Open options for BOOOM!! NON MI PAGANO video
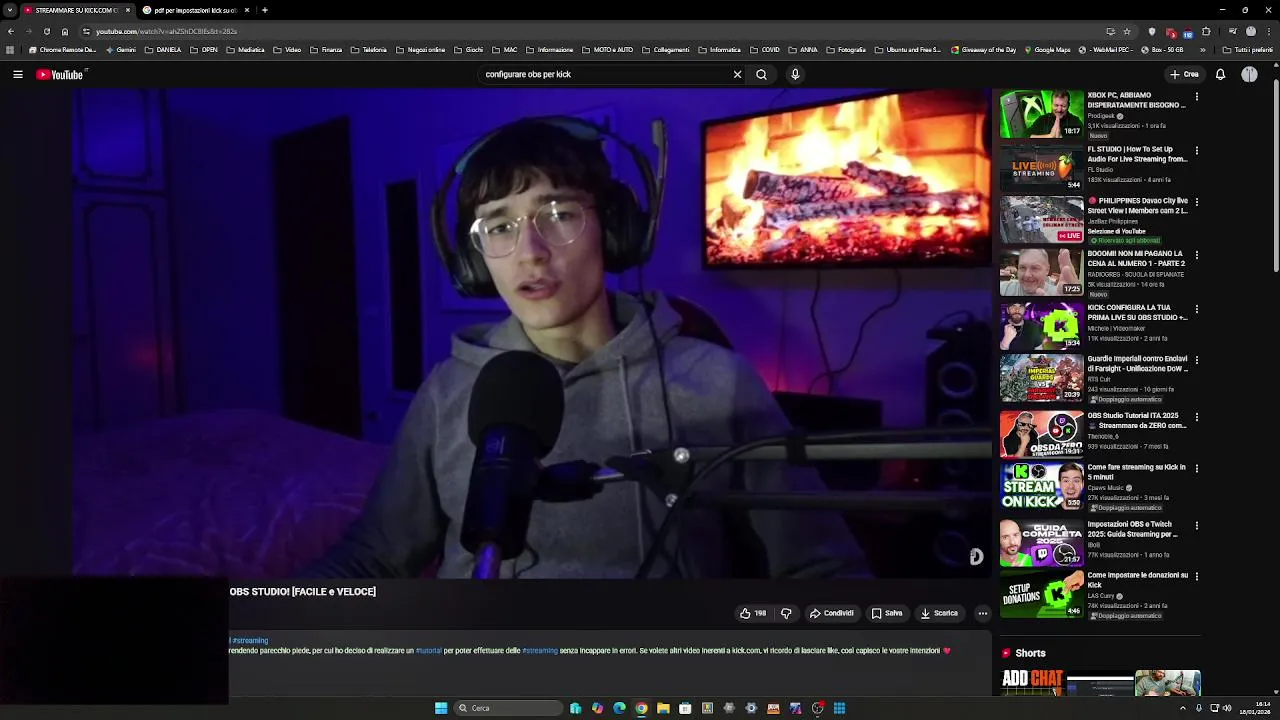The image size is (1280, 720). pos(1196,255)
